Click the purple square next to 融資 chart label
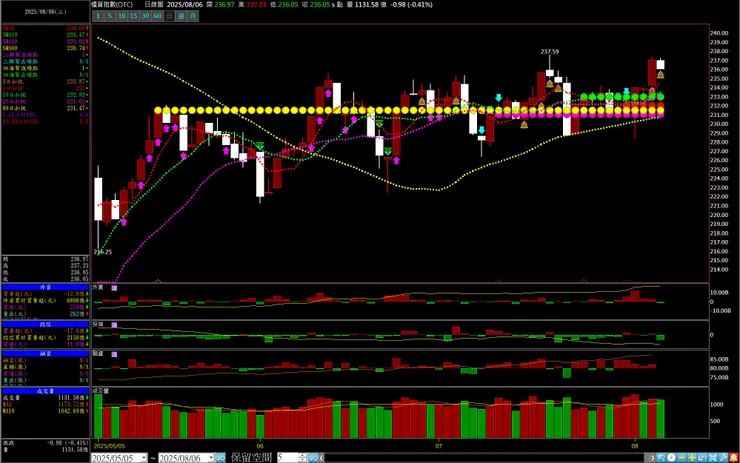The height and width of the screenshot is (463, 740). [x=114, y=354]
